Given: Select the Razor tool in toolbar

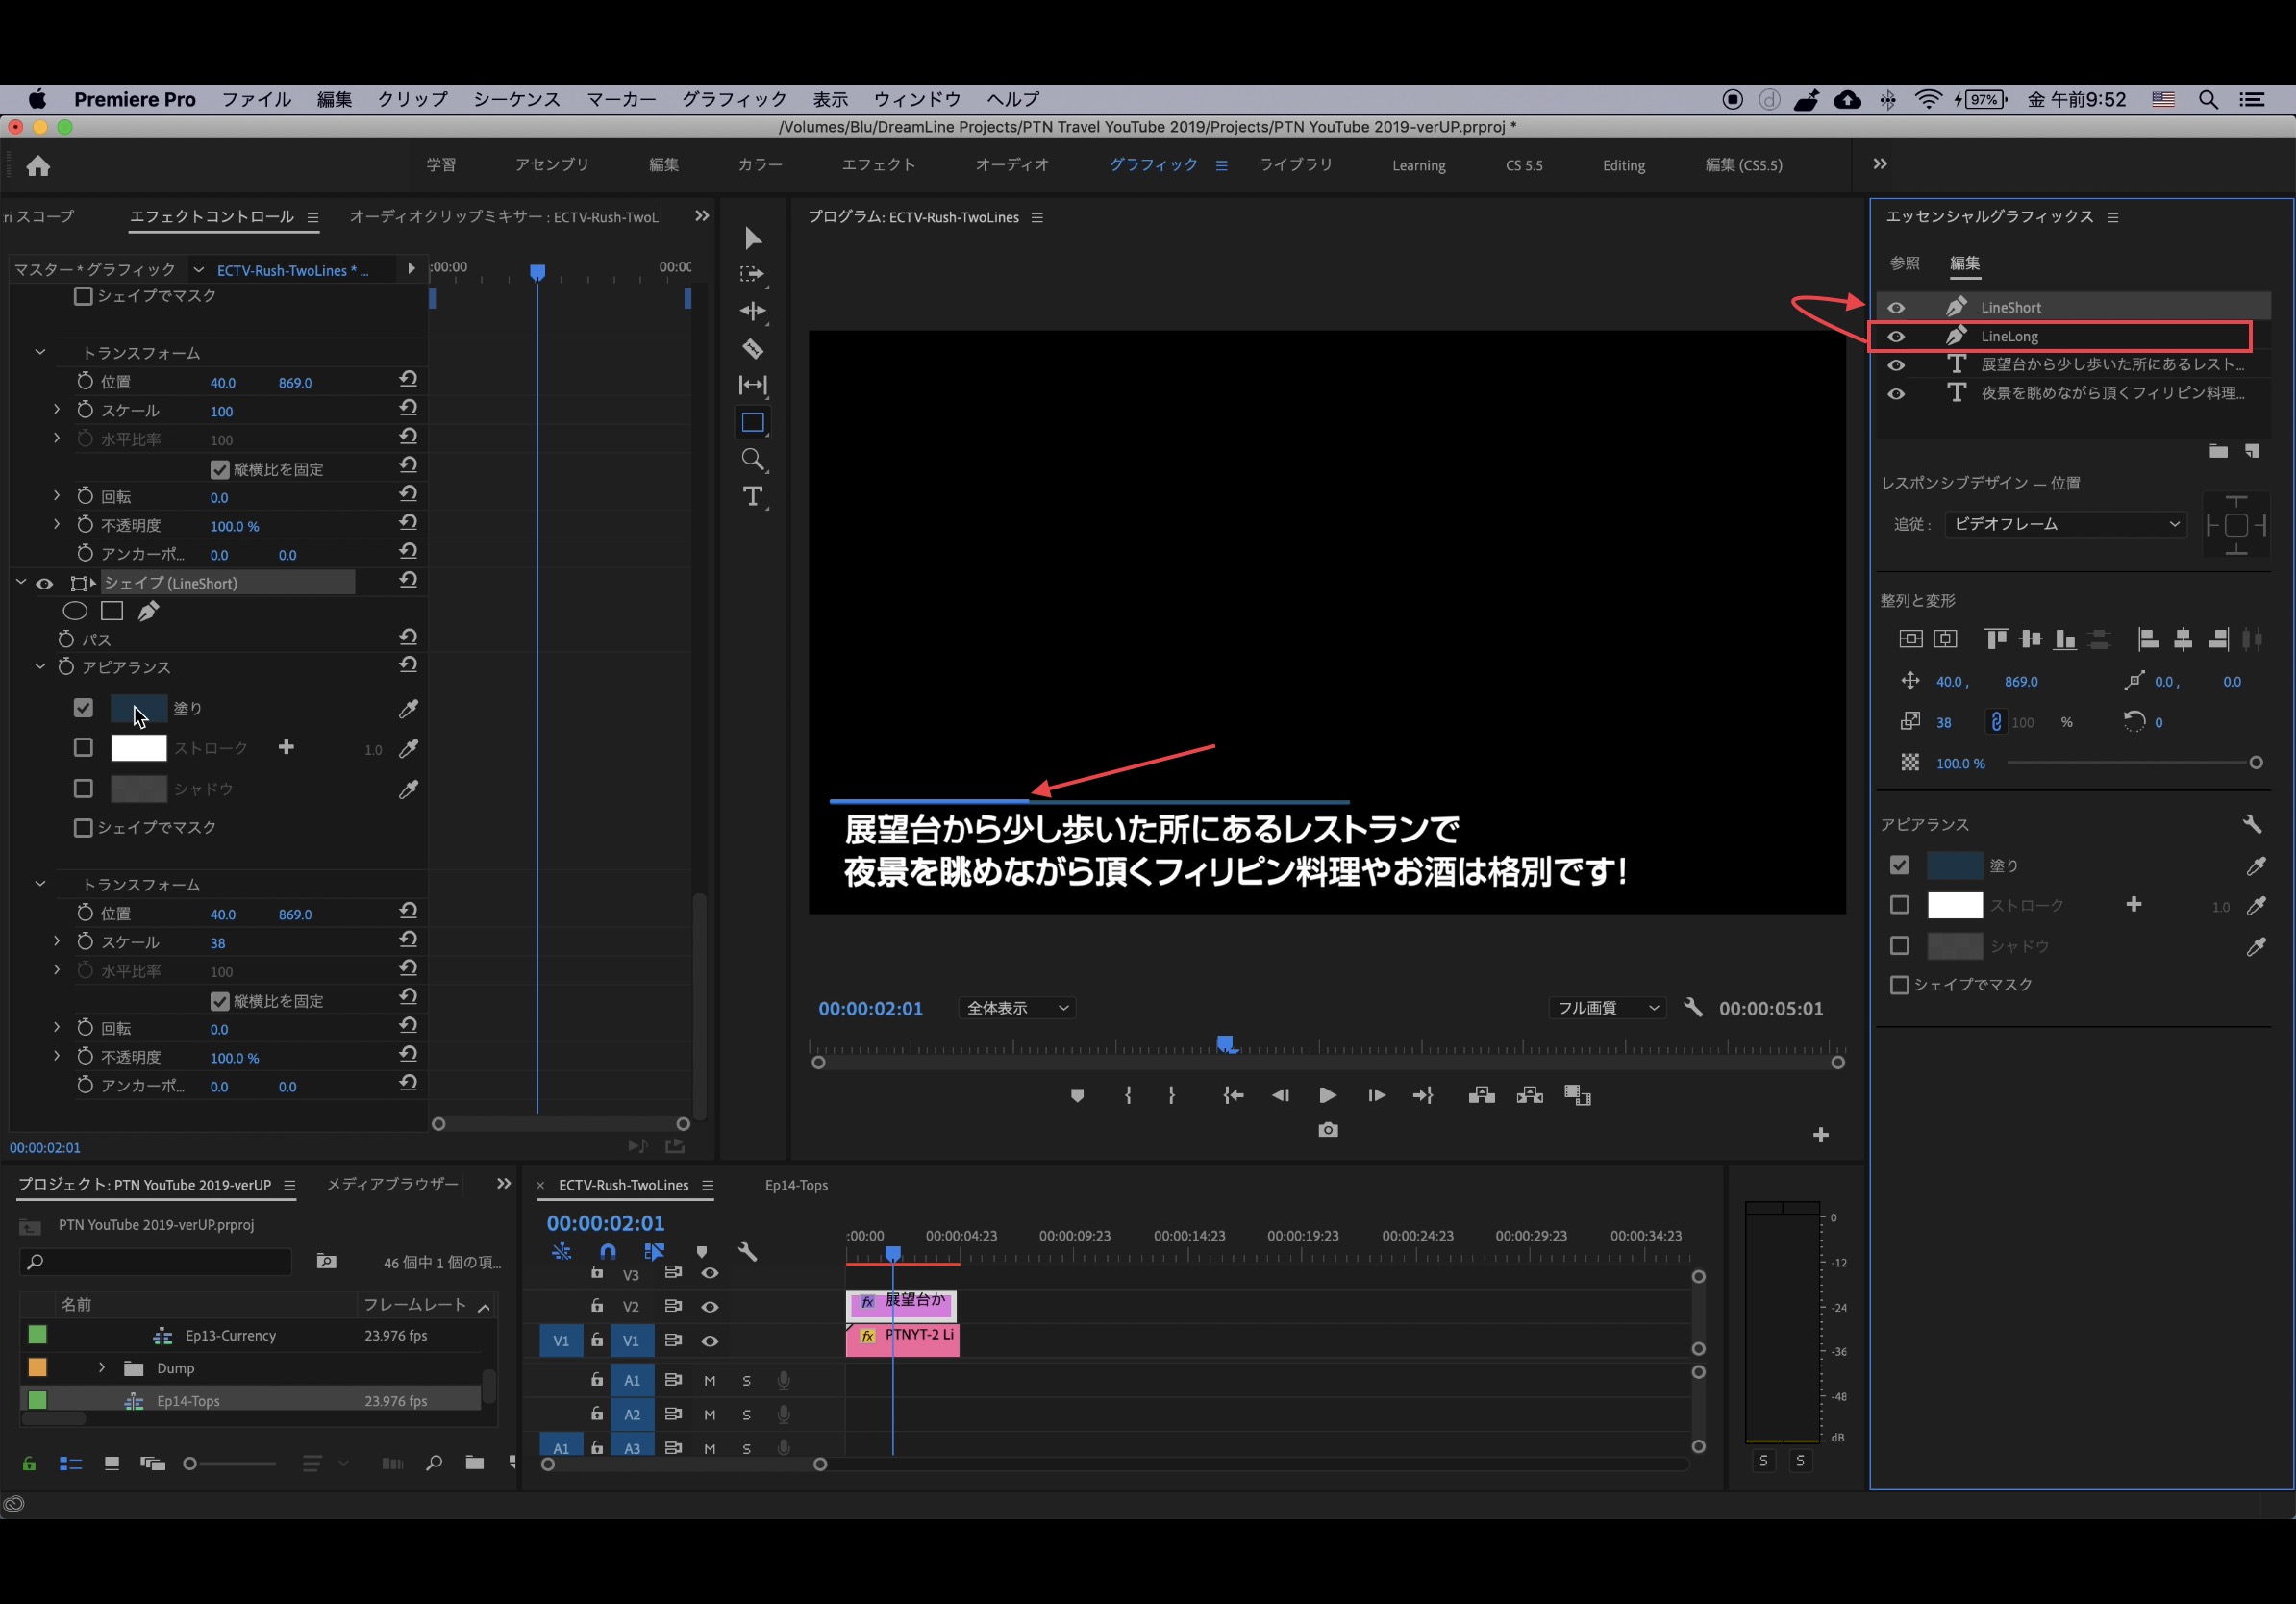Looking at the screenshot, I should coord(752,349).
